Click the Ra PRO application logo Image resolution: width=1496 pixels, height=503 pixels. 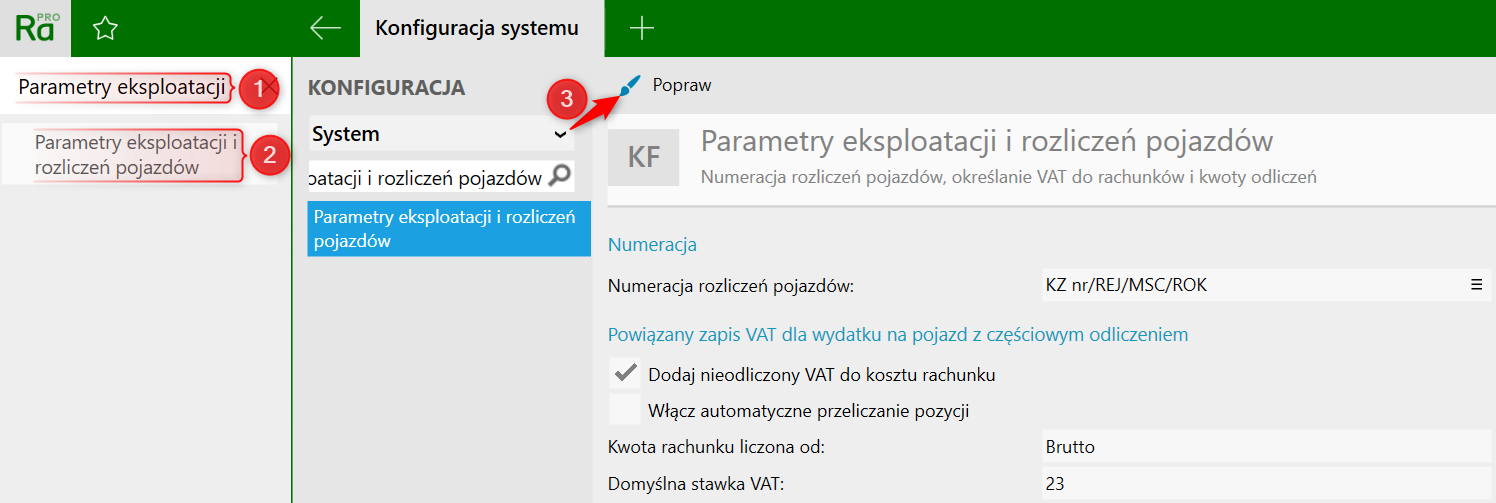click(35, 28)
